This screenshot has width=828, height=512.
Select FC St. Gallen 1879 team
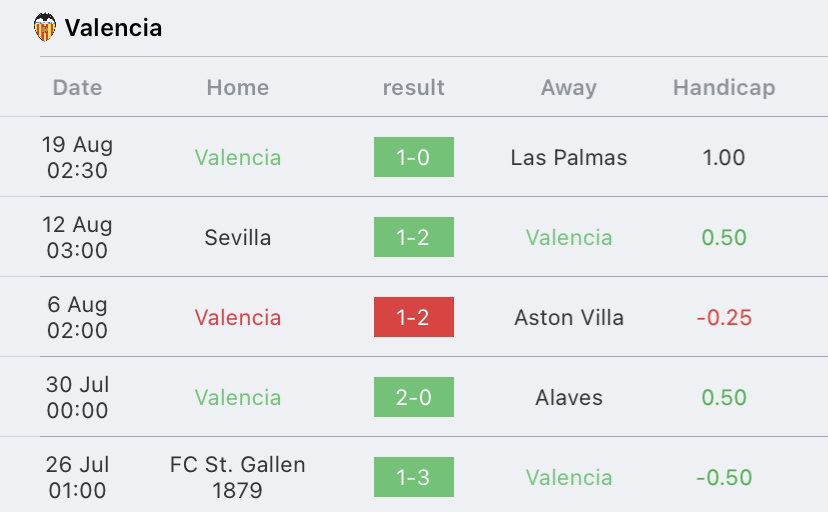238,477
